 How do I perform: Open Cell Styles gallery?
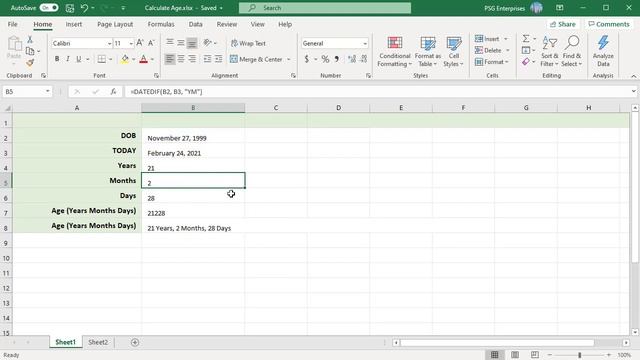tap(453, 52)
